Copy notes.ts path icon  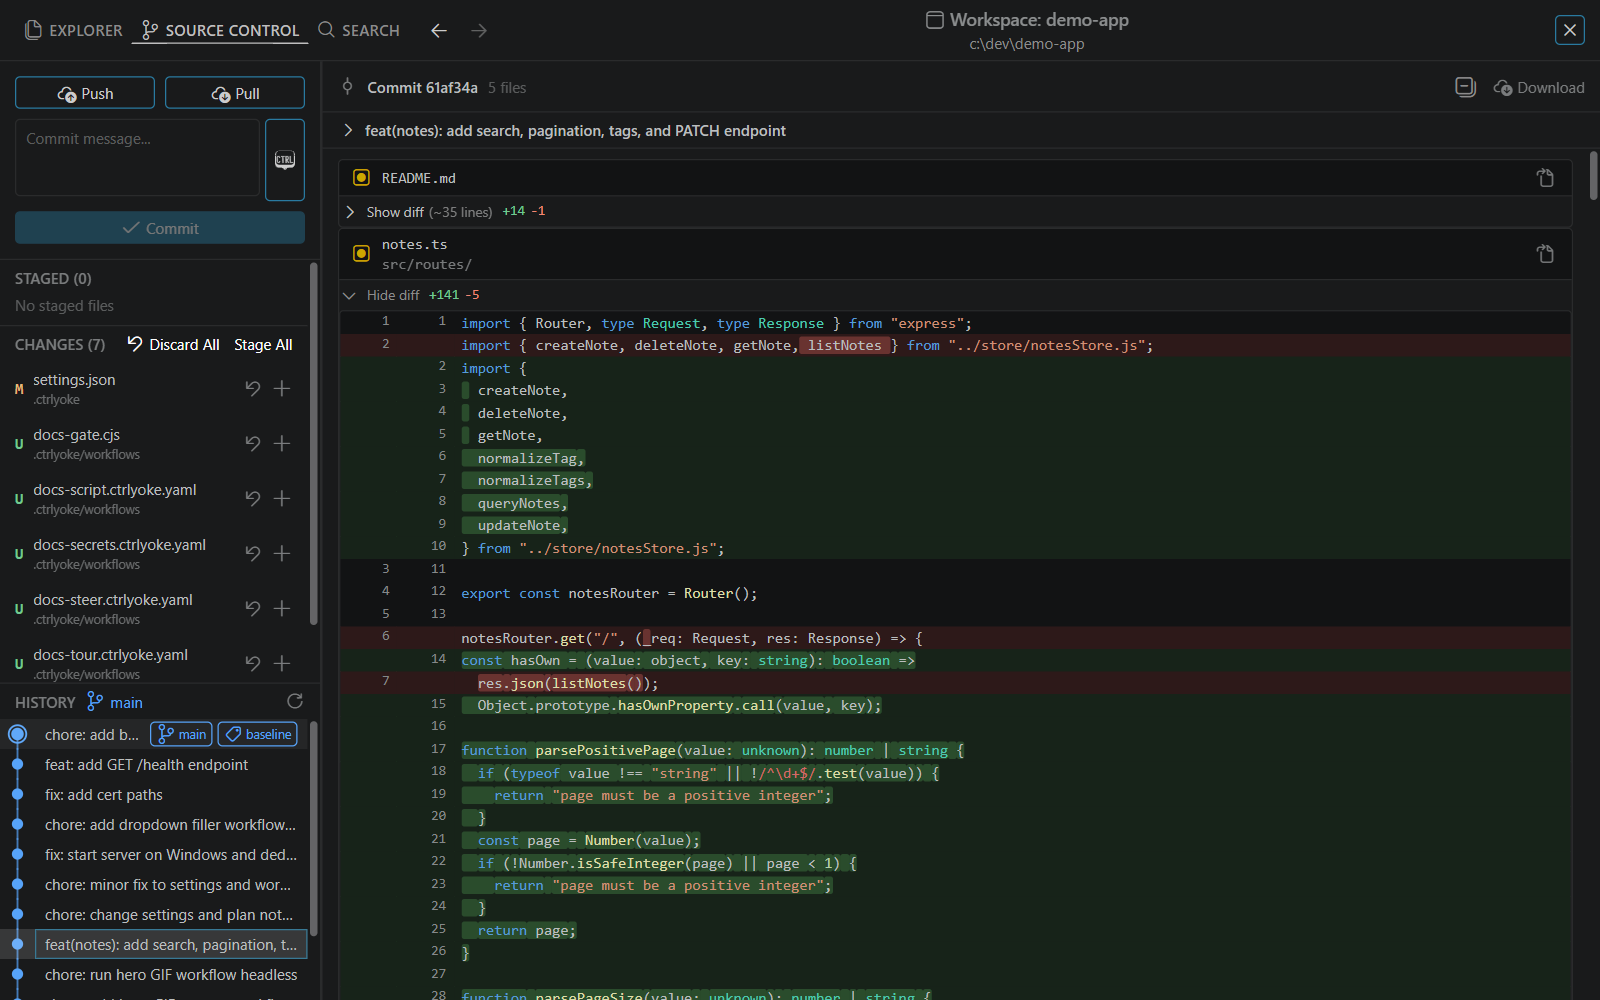coord(1545,254)
